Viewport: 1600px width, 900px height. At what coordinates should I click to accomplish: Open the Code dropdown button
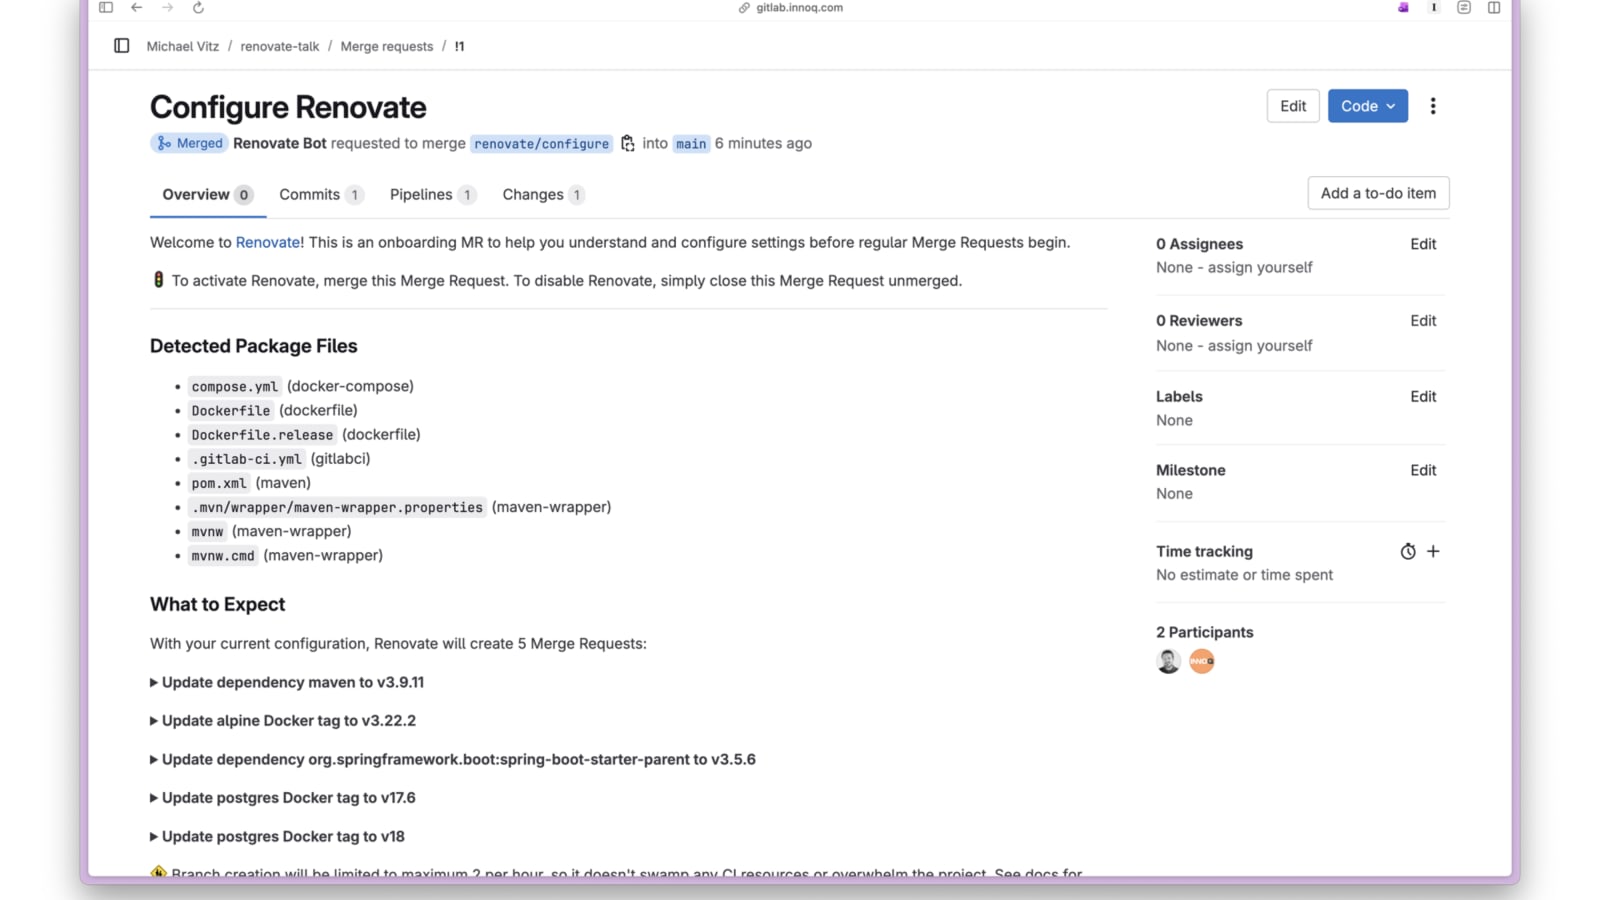(1368, 106)
